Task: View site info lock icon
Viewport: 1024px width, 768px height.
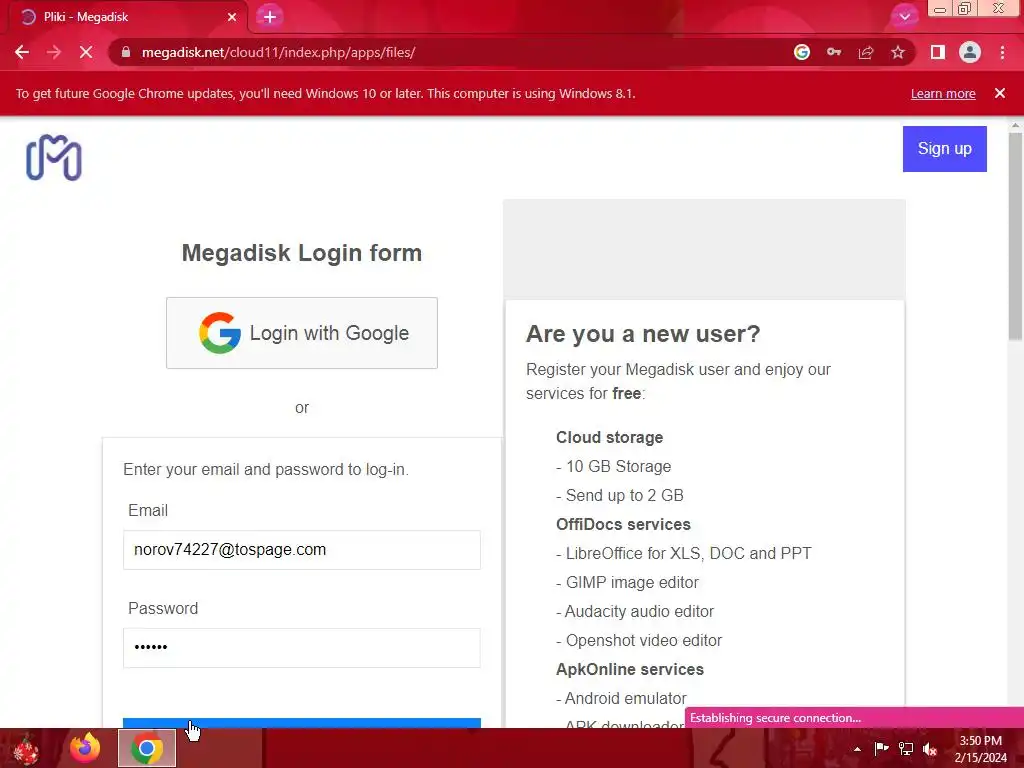Action: [126, 52]
